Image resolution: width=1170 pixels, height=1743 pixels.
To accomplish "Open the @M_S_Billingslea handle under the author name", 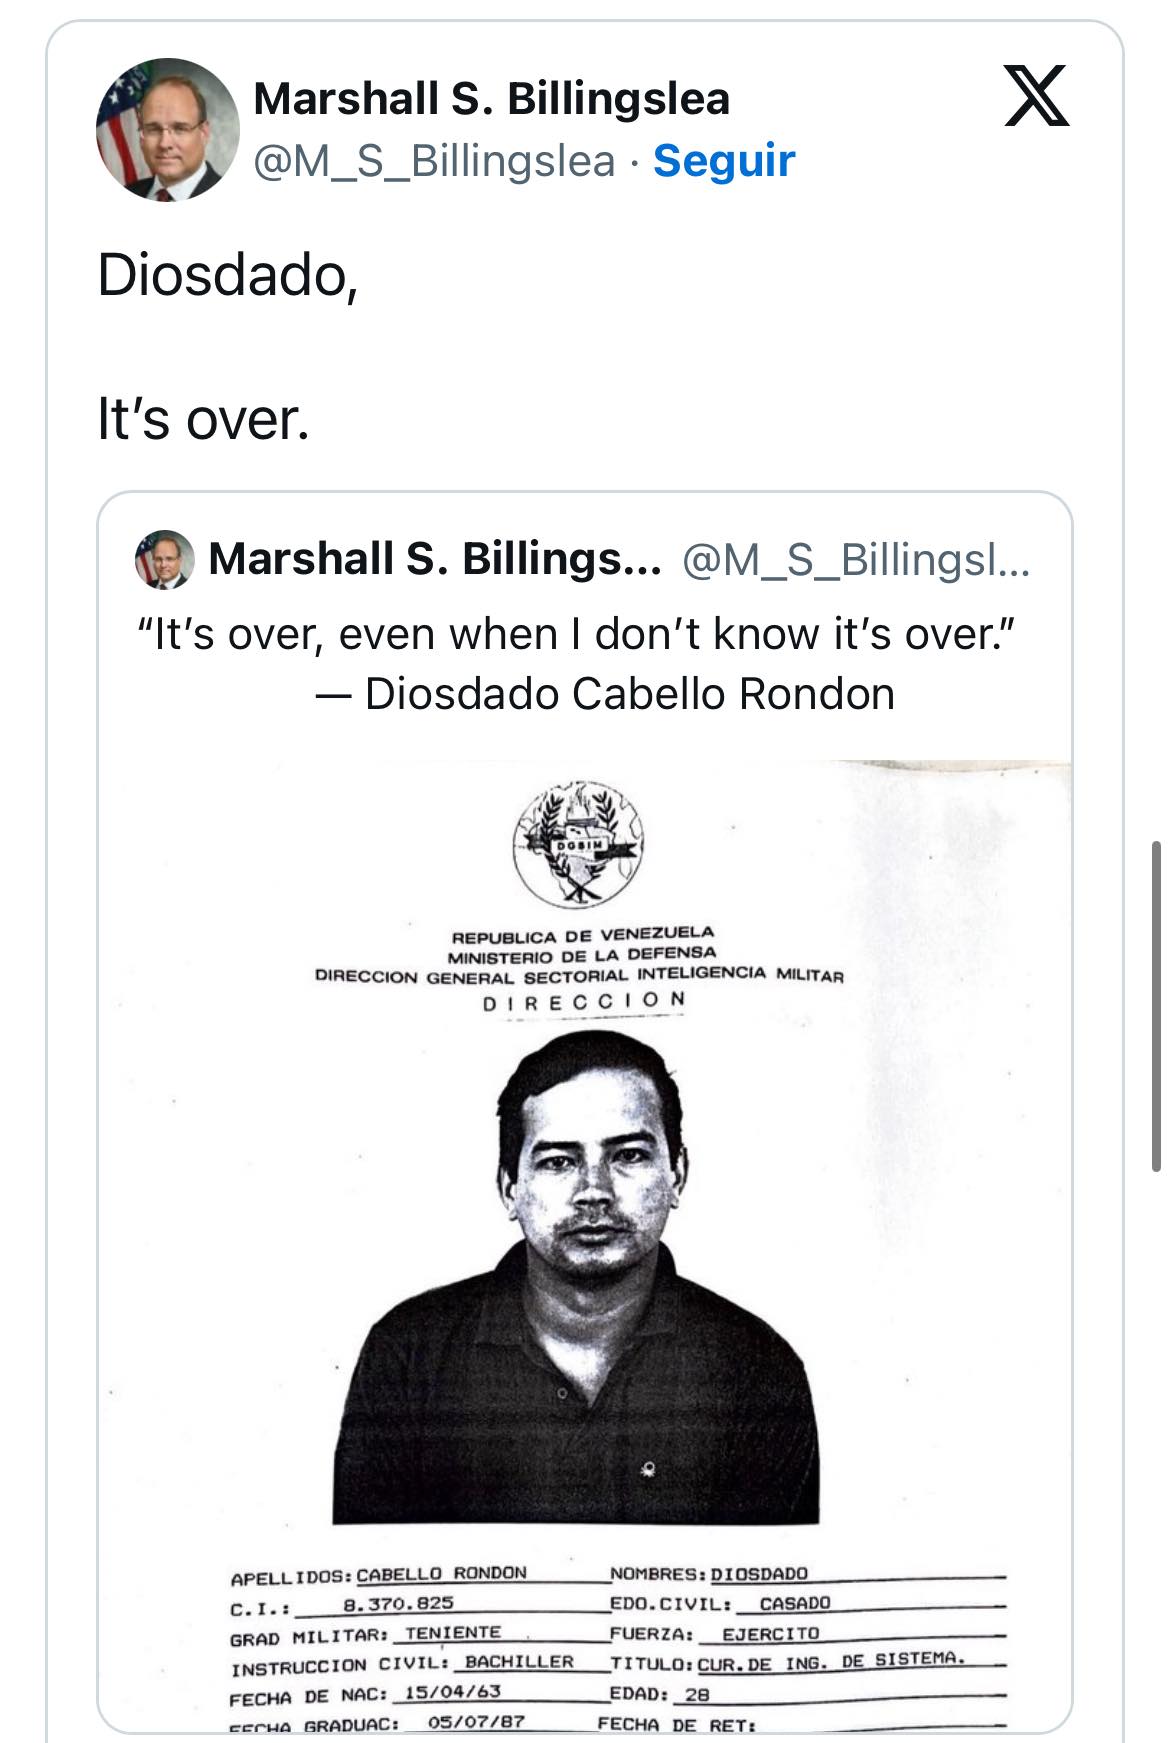I will coord(434,160).
